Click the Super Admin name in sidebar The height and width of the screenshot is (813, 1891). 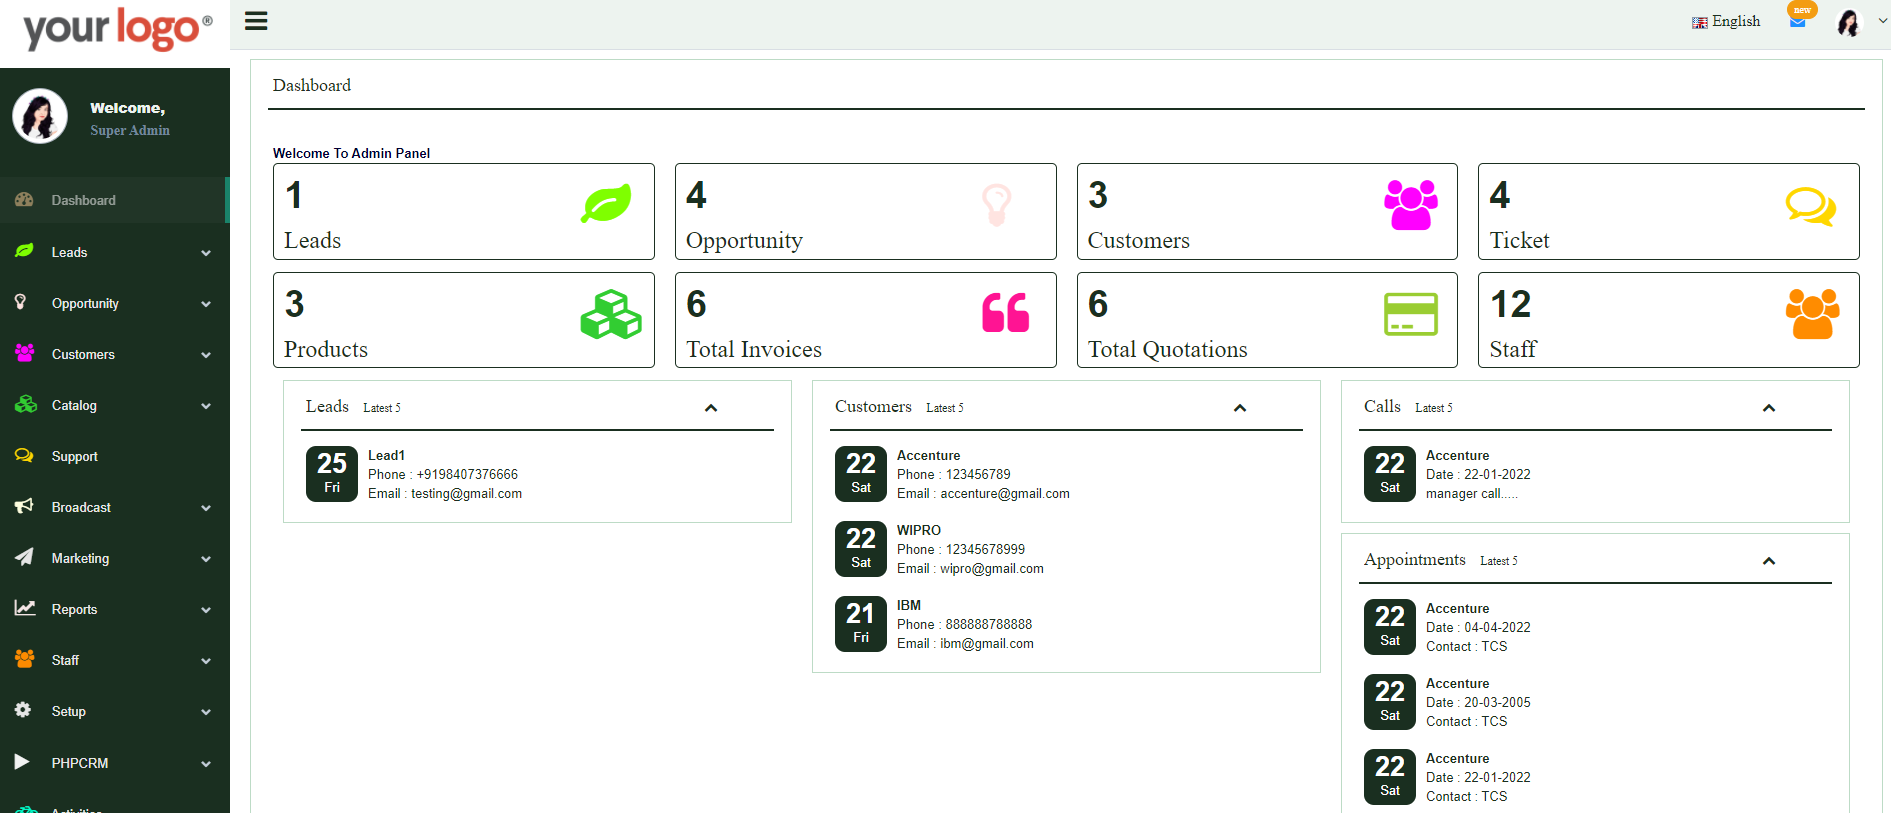130,130
